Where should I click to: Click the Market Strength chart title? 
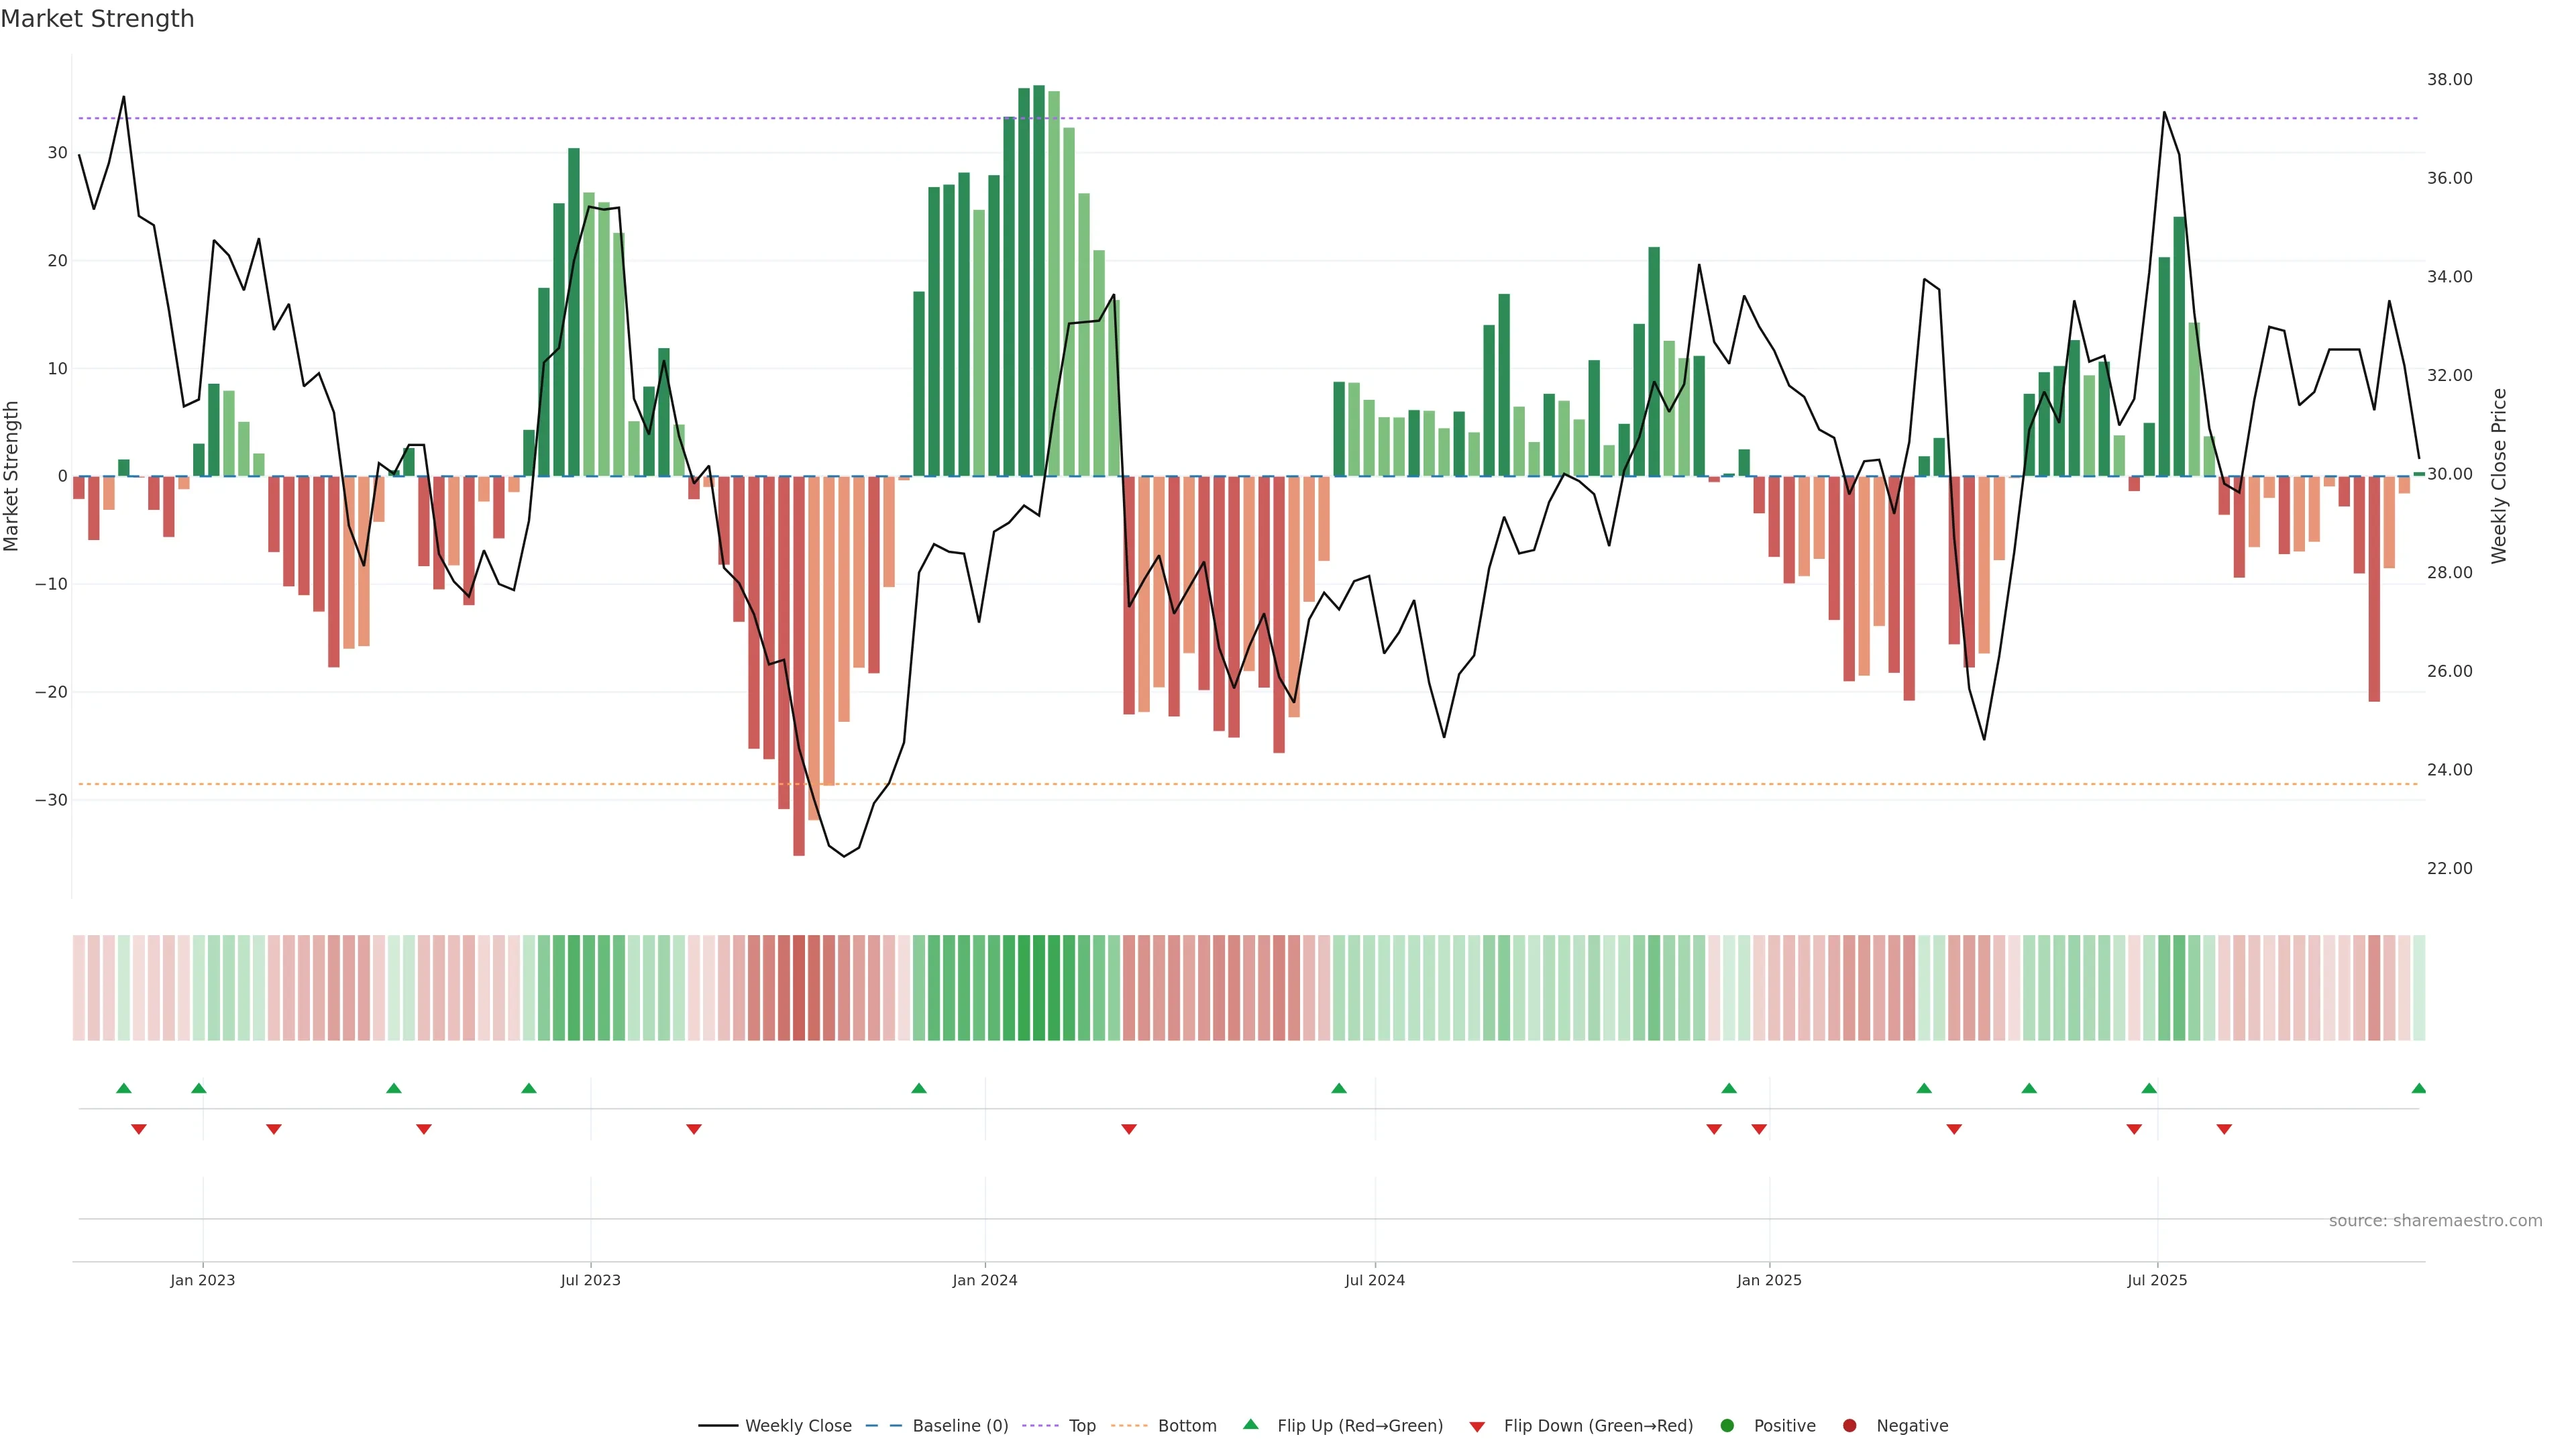coord(97,19)
